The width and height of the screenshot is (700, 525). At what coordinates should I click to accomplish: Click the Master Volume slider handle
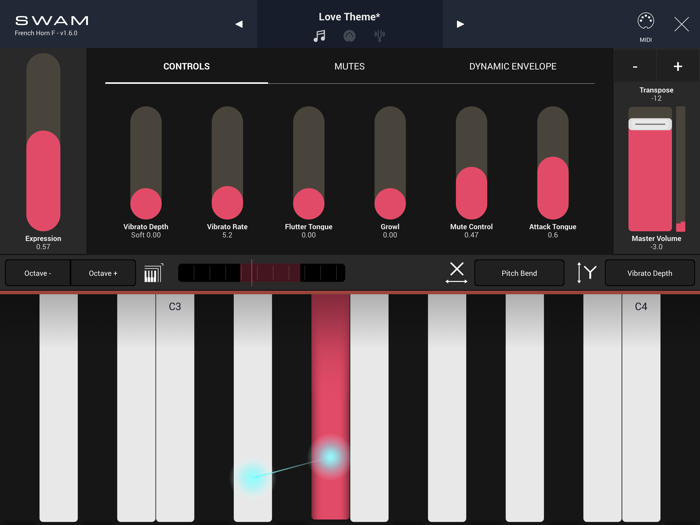coord(650,124)
